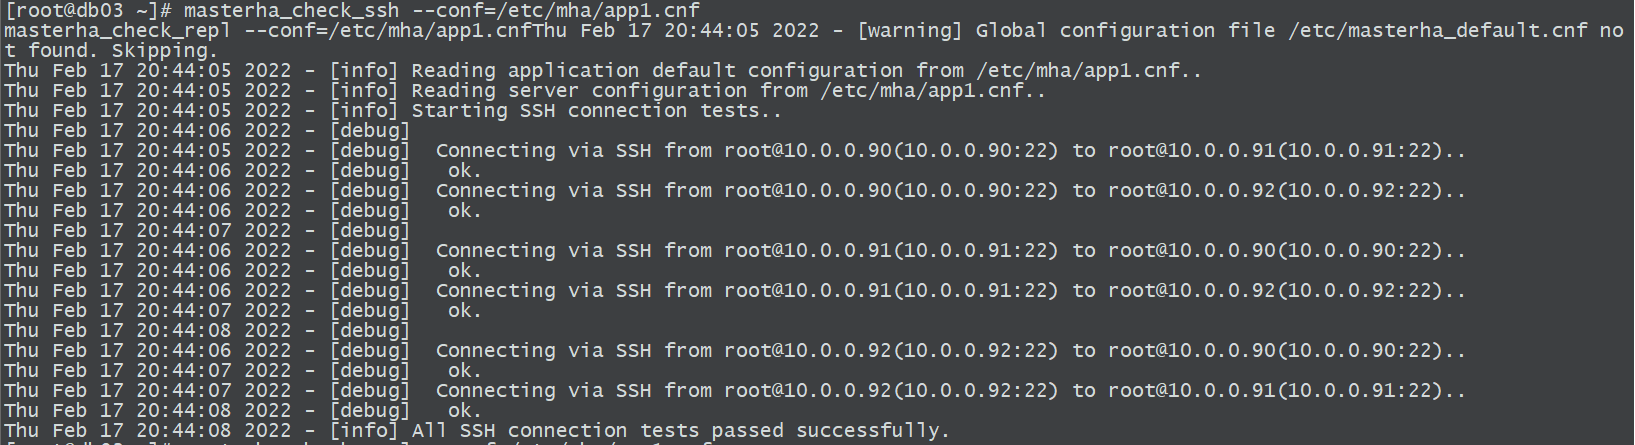Click the line connecting 10.0.0.92 to 10.0.0.91

pos(735,390)
